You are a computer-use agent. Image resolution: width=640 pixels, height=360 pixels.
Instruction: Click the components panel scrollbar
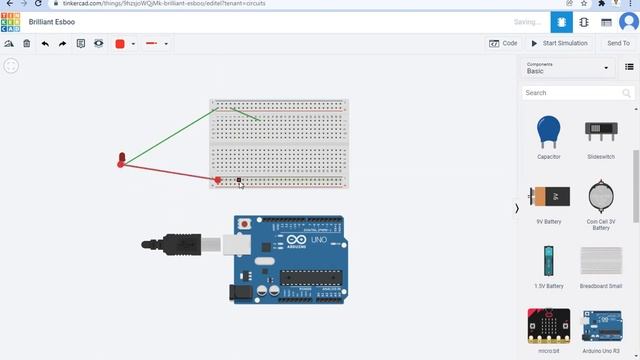click(x=636, y=186)
